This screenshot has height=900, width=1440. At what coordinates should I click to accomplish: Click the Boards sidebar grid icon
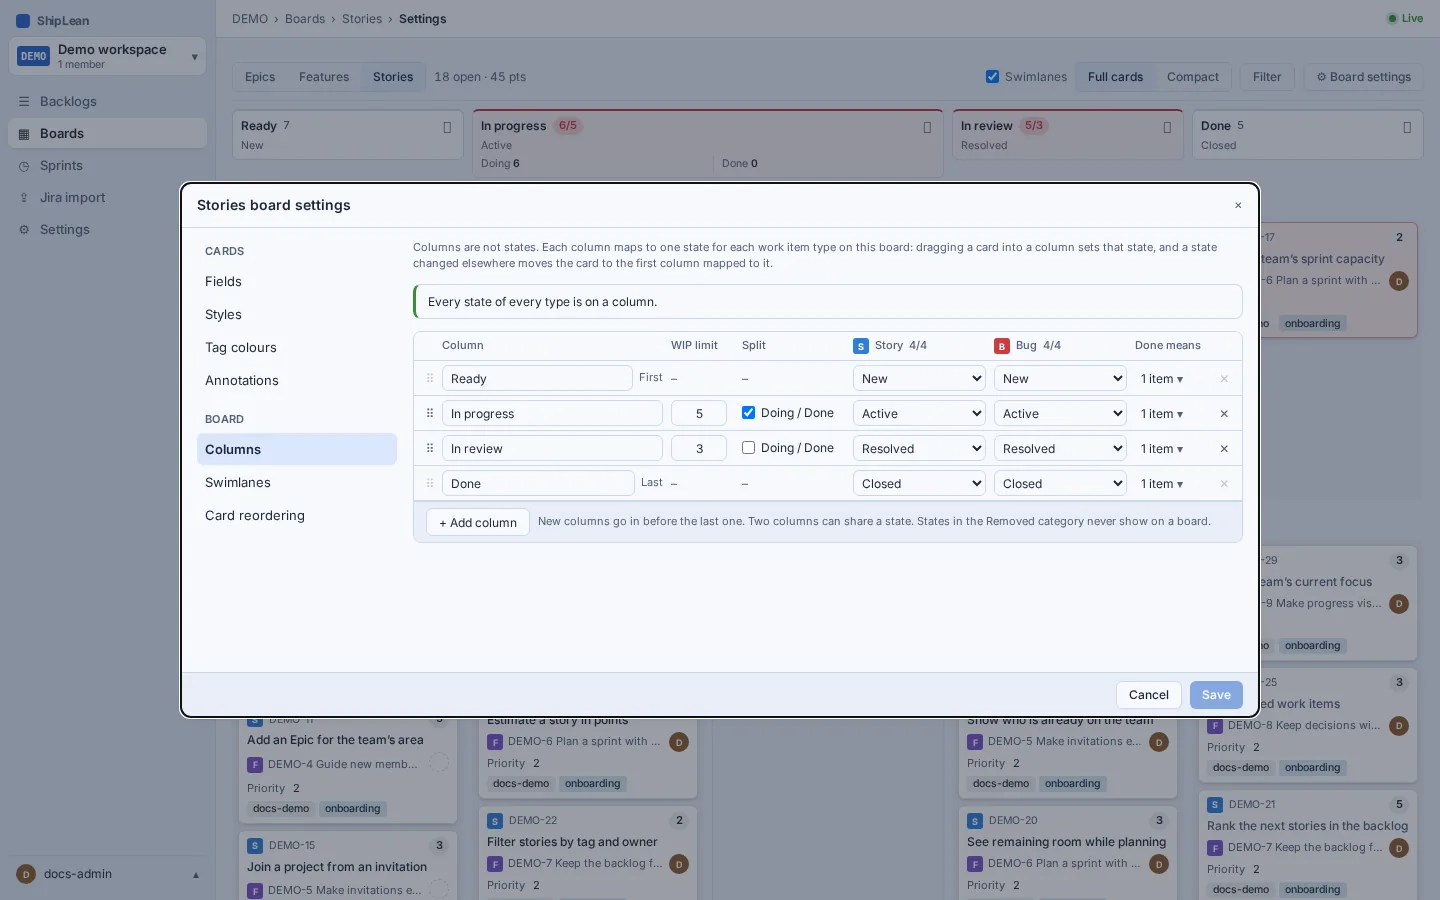coord(24,134)
